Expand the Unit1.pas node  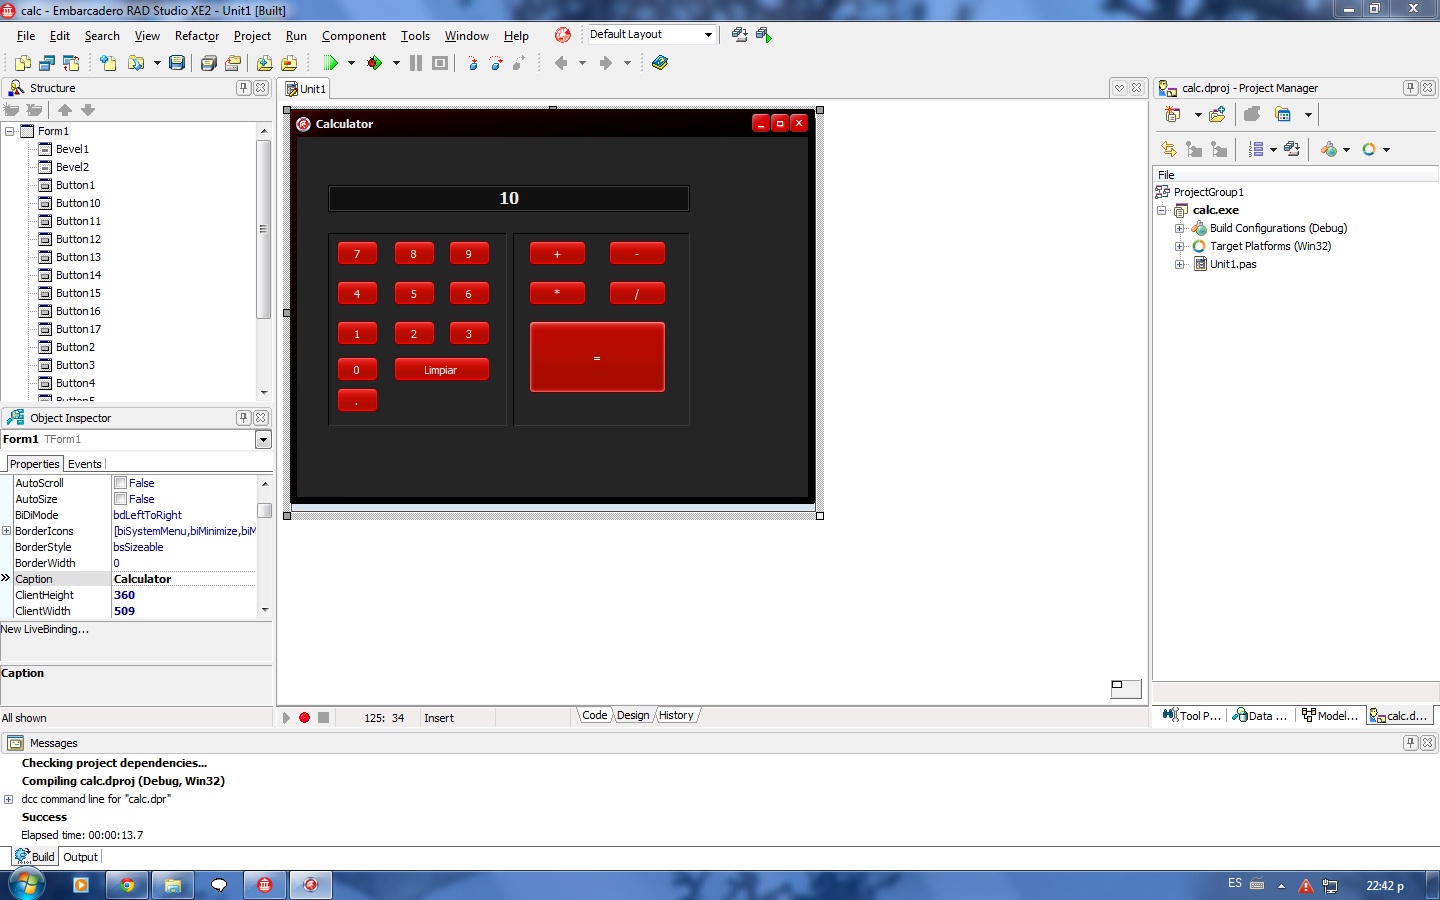(1180, 264)
